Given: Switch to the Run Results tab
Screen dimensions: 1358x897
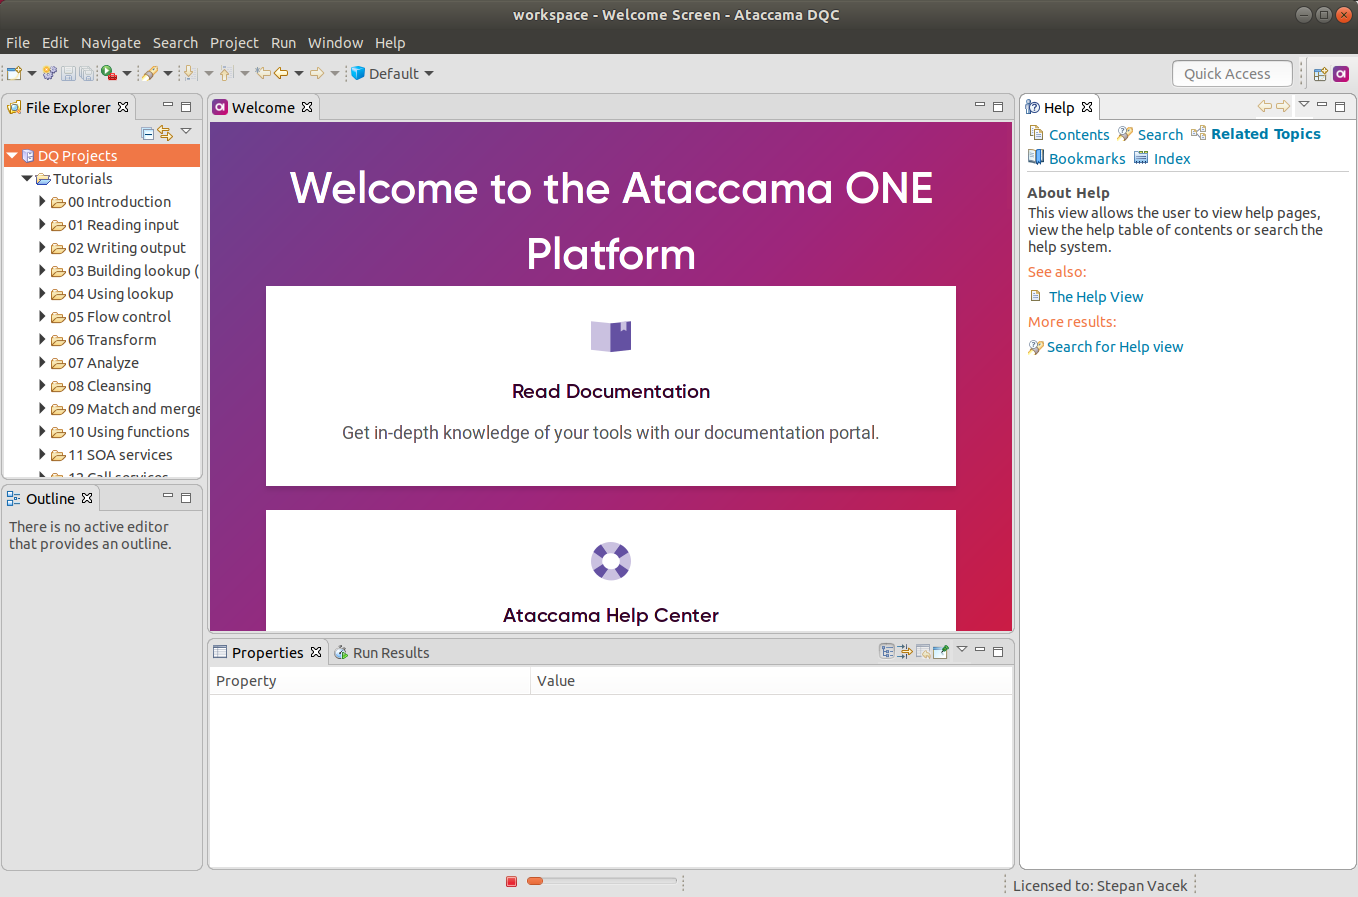Looking at the screenshot, I should pos(390,652).
